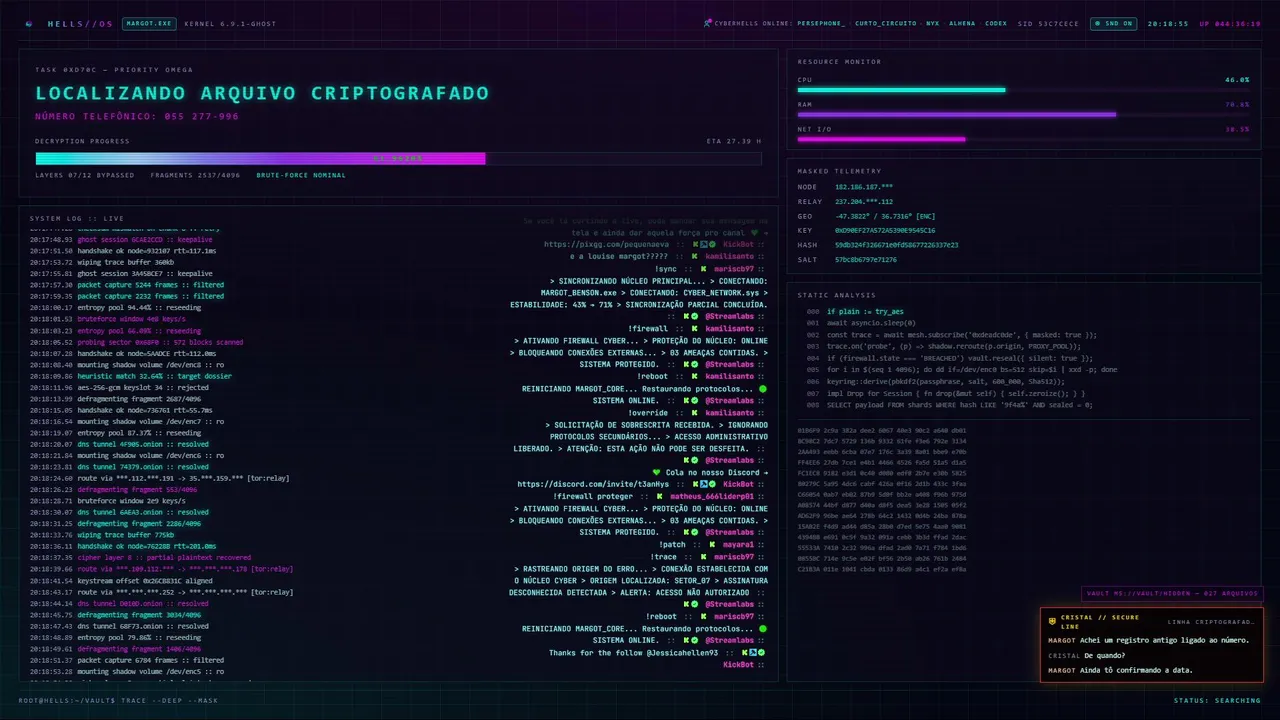The height and width of the screenshot is (720, 1280).
Task: Click the @Jessicahellen93 follow mention
Action: tap(683, 652)
